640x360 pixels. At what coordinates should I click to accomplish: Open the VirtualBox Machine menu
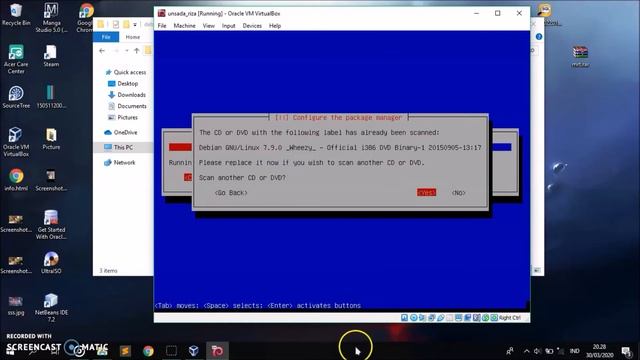[x=184, y=26]
